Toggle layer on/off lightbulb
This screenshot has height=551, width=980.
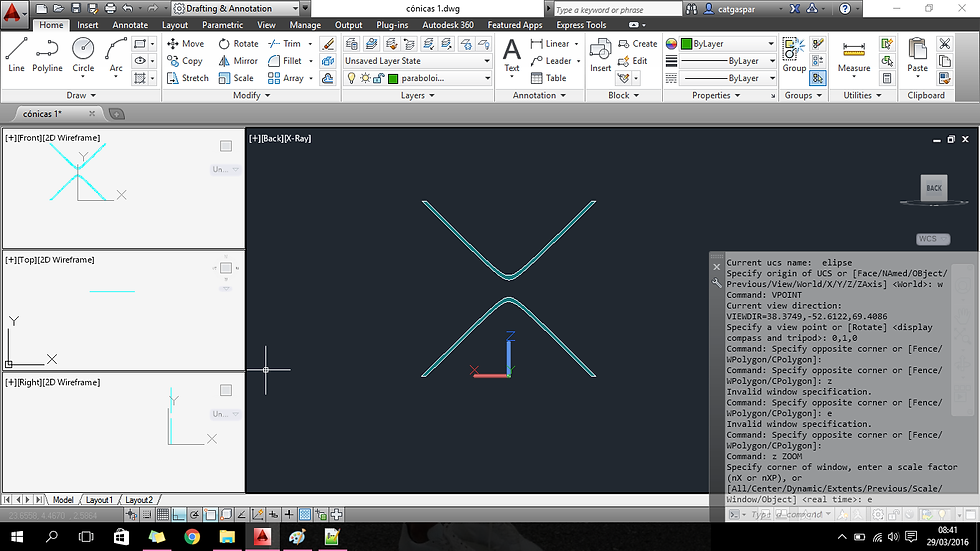351,78
